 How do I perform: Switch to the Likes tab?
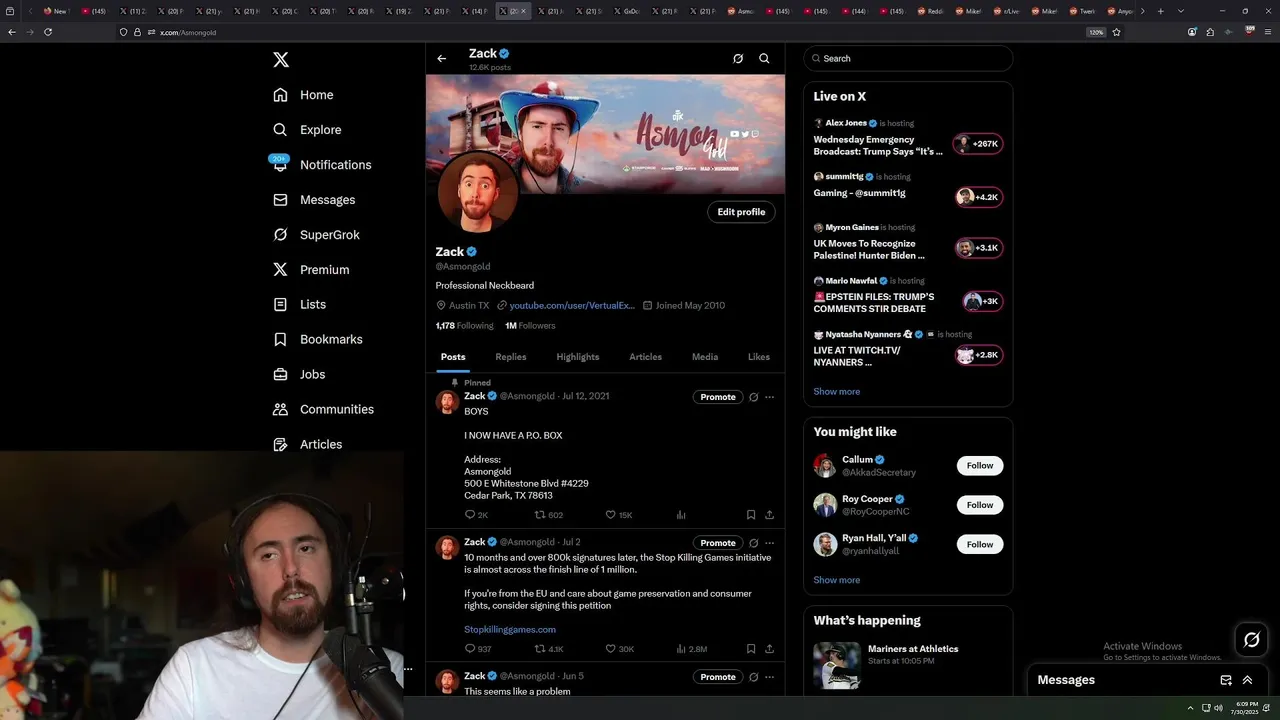pos(759,357)
